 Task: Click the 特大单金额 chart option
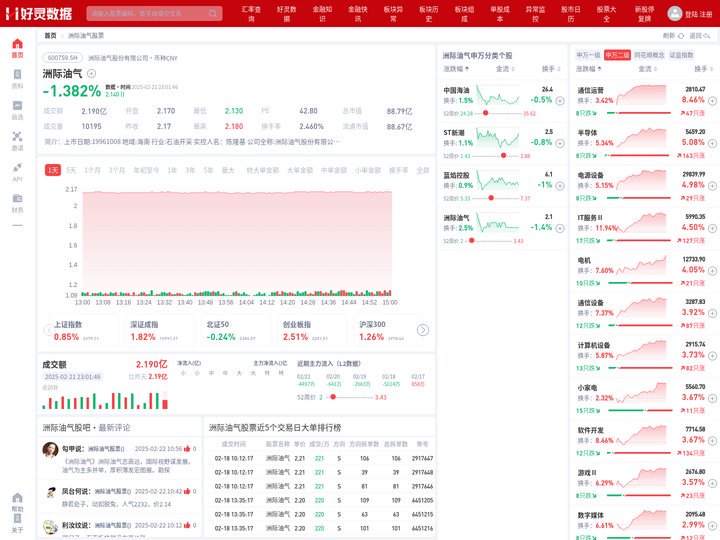coord(263,170)
